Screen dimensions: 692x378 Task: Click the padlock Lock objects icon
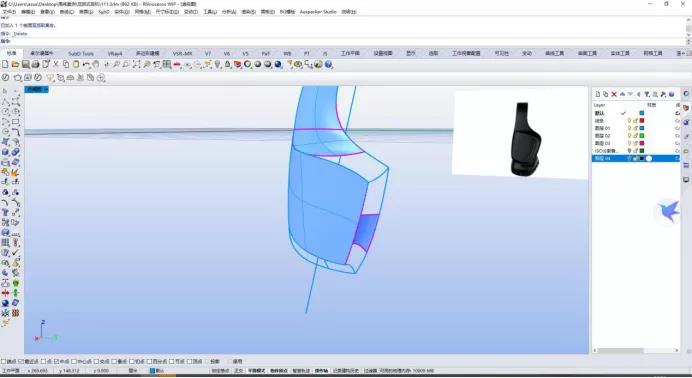tap(227, 64)
